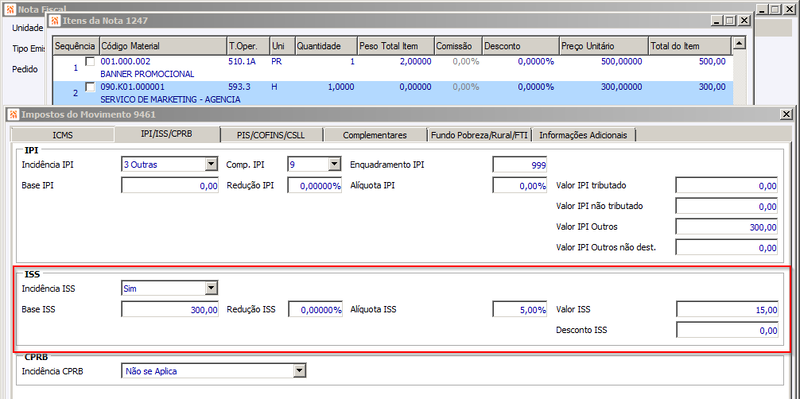Switch to the ICMS tab
The image size is (800, 399).
coord(62,135)
